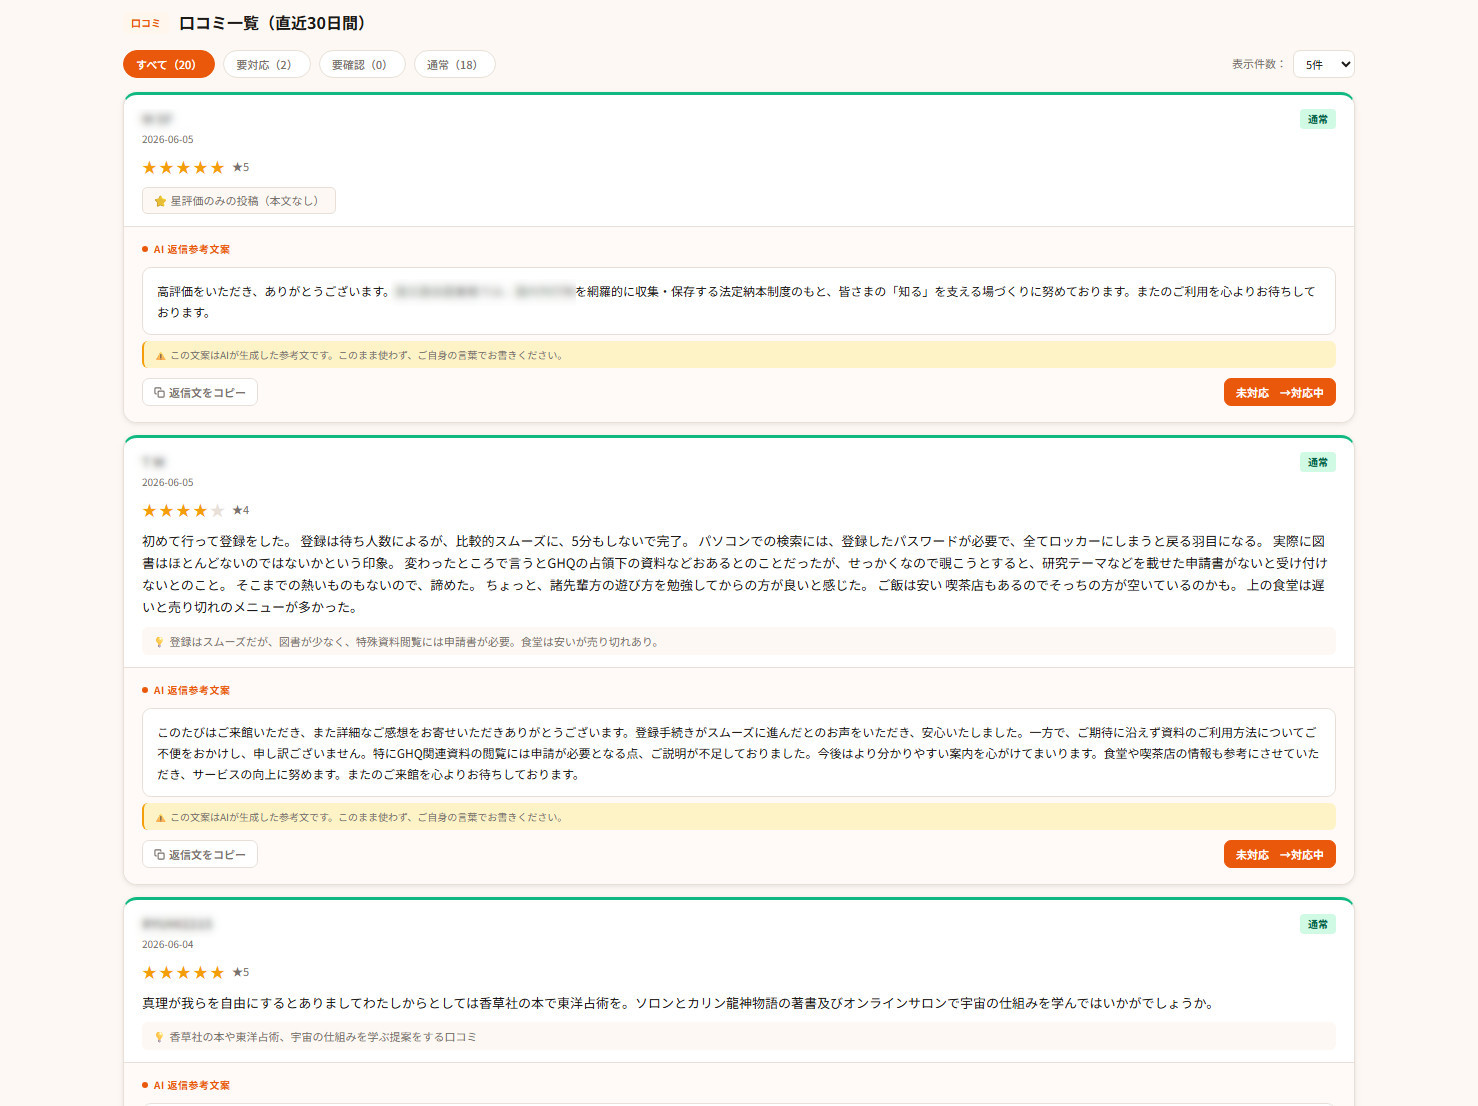Click the 口コミ logo icon in the heading

click(146, 23)
